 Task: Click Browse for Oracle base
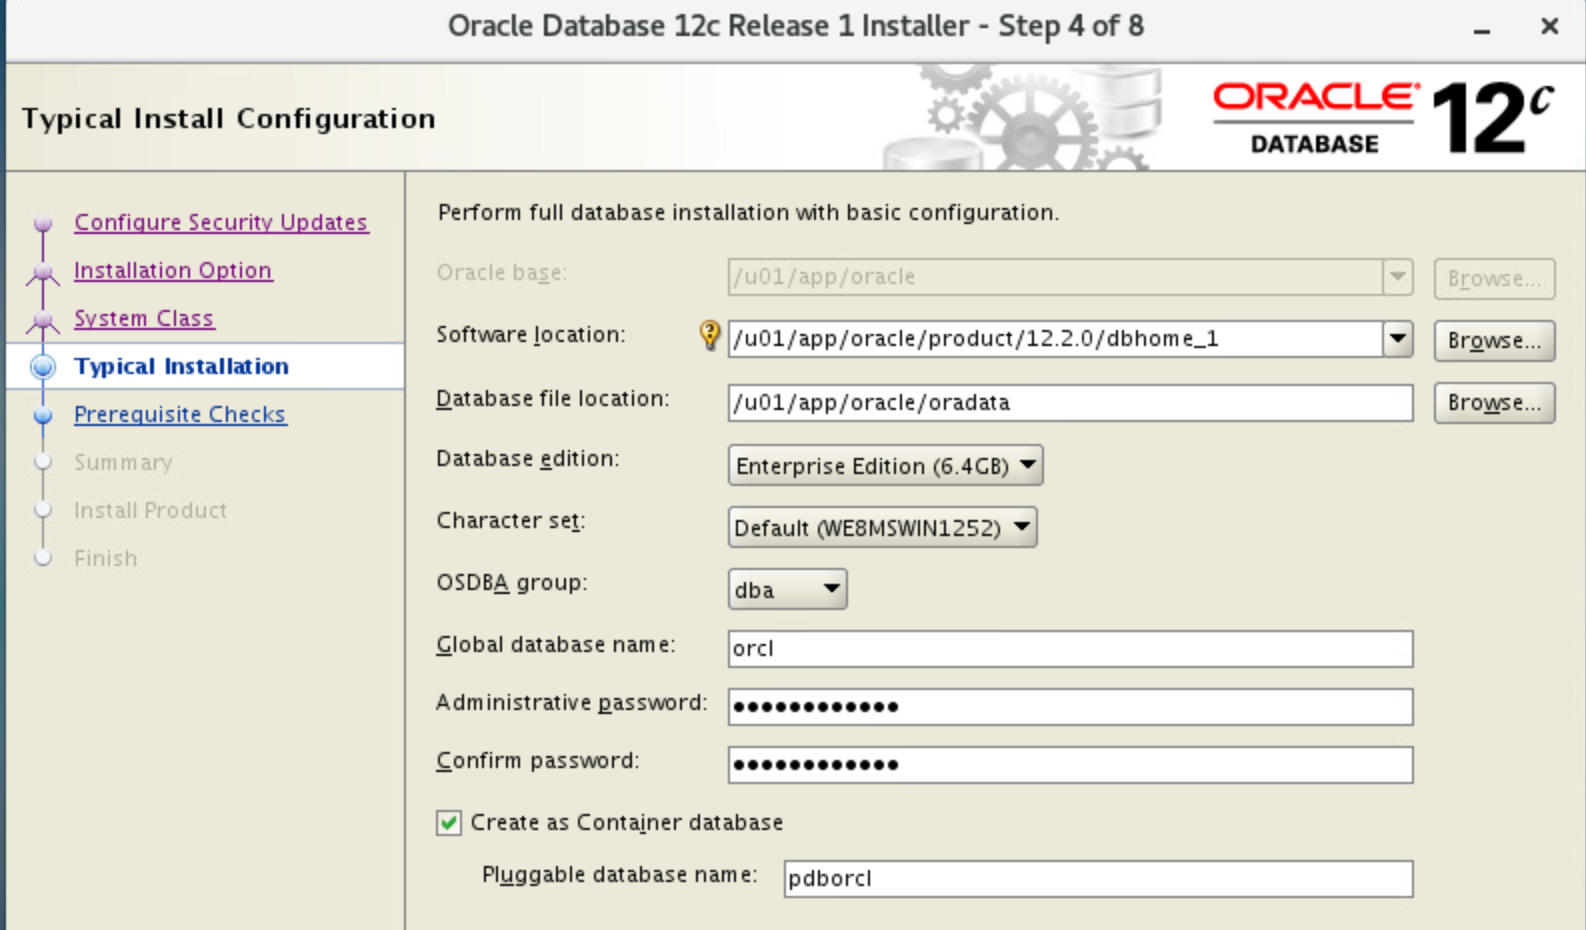tap(1494, 279)
